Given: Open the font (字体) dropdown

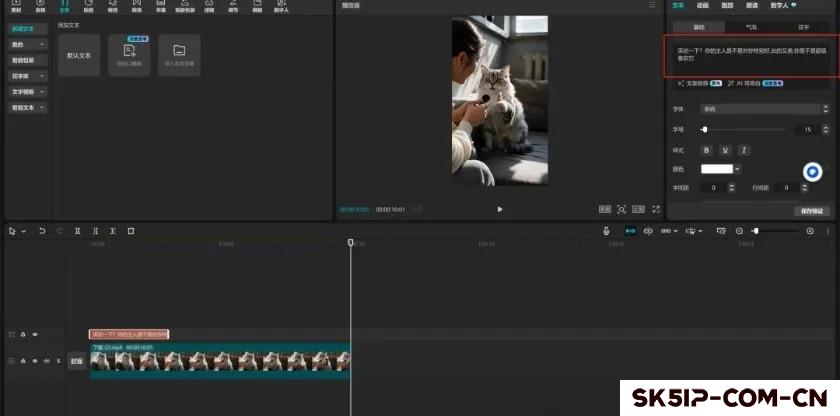Looking at the screenshot, I should pos(764,109).
